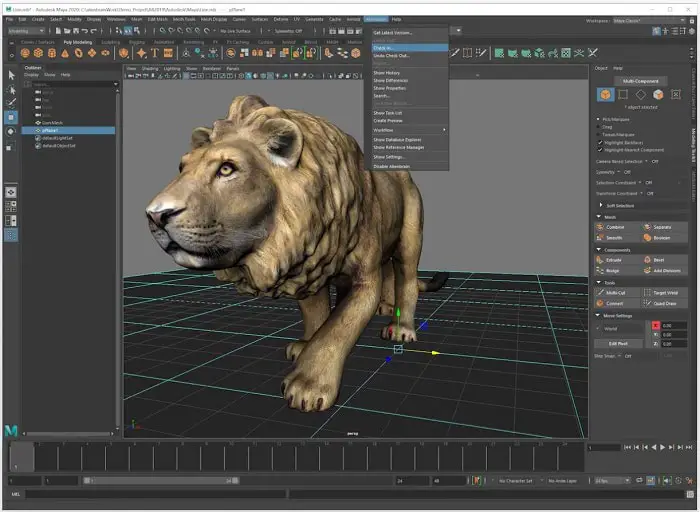Click the Outliner horizontal scrollbar
The height and width of the screenshot is (512, 700).
click(x=68, y=433)
